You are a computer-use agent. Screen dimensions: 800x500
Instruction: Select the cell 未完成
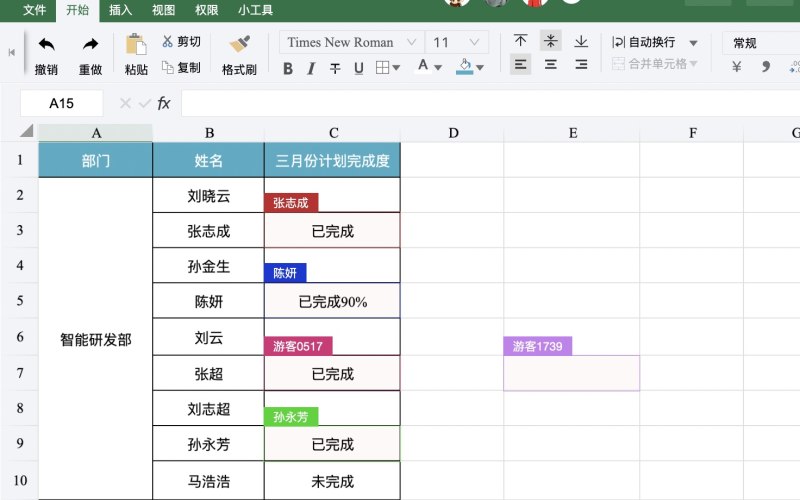333,481
